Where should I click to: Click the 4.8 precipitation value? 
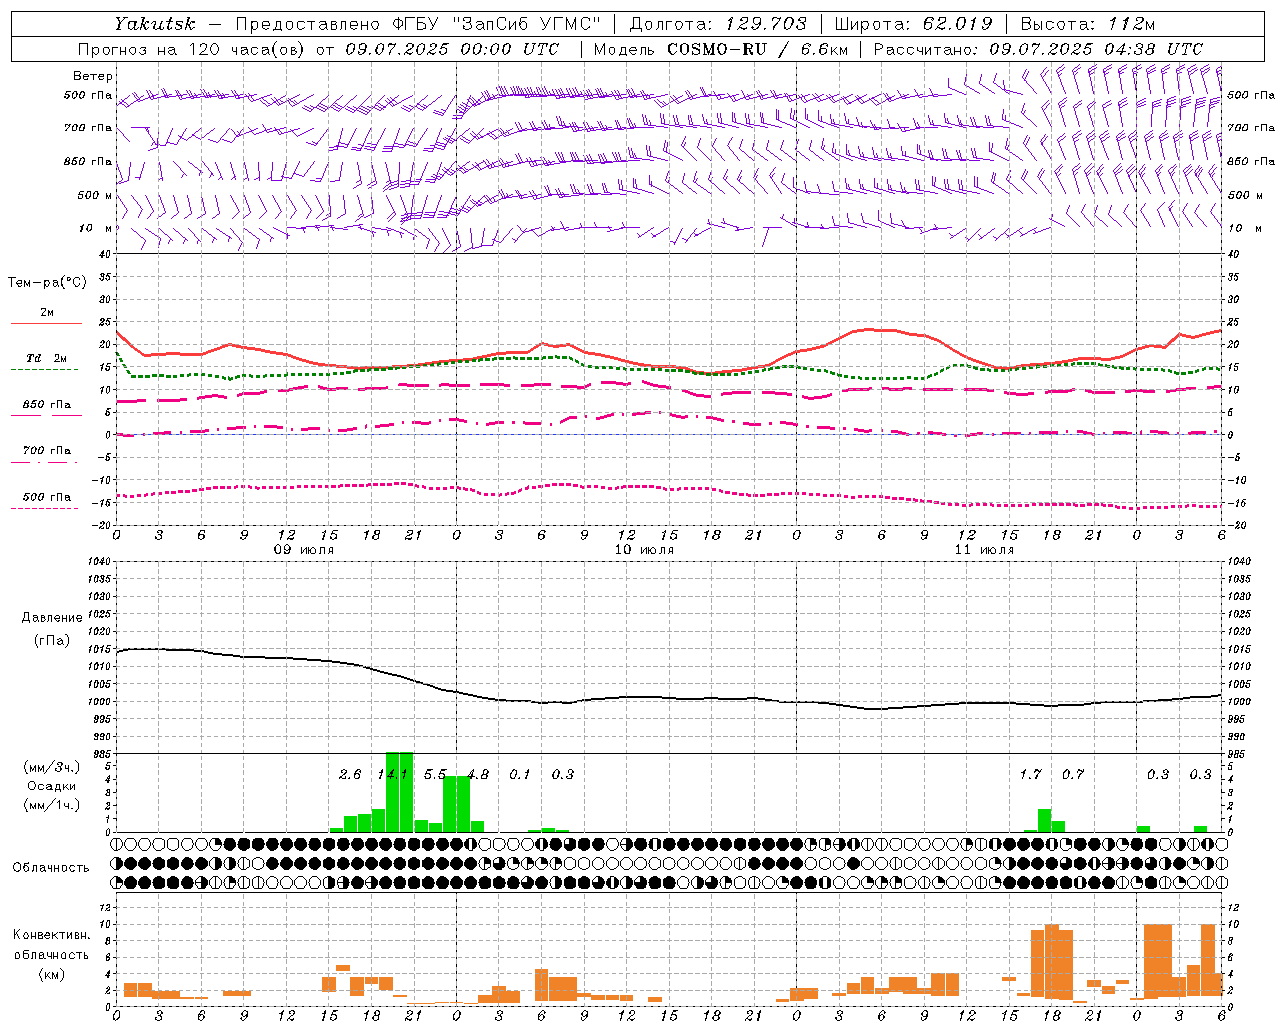pos(479,774)
